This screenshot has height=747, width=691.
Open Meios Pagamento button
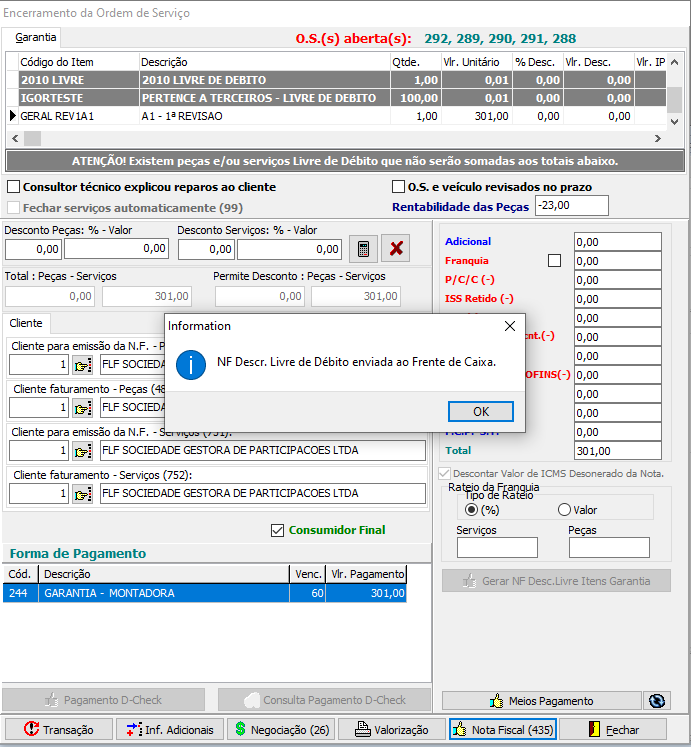[x=541, y=701]
